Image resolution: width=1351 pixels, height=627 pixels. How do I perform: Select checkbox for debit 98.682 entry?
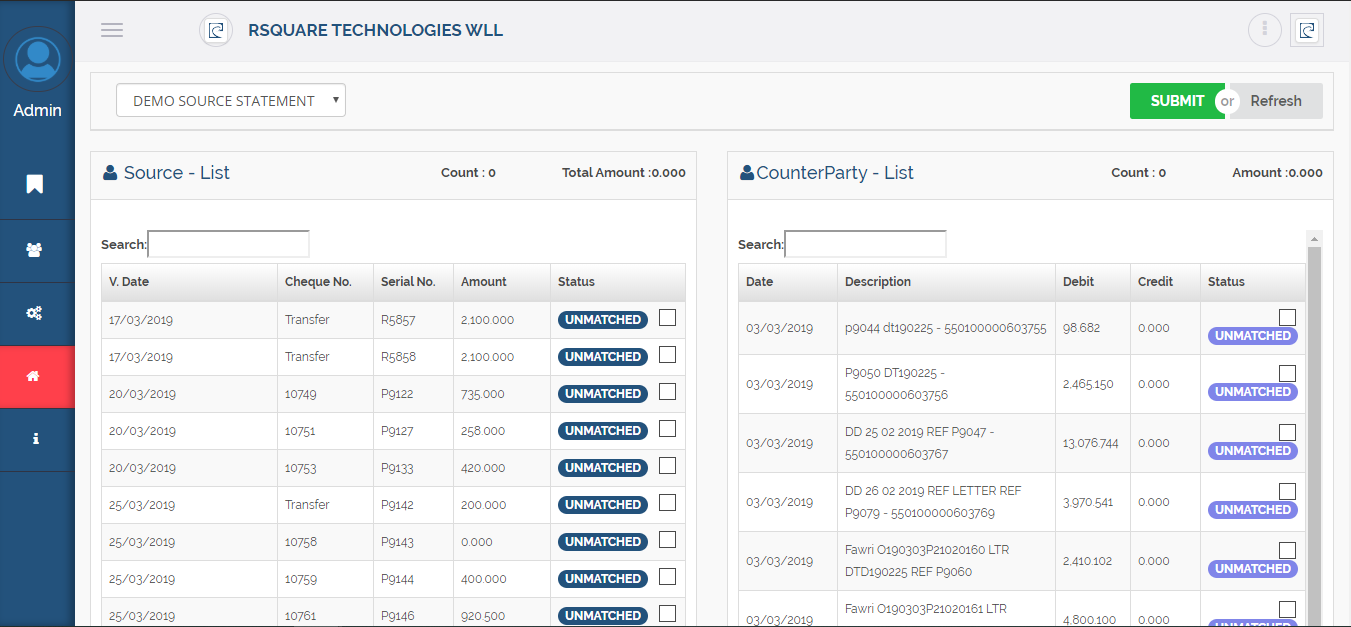[1287, 318]
